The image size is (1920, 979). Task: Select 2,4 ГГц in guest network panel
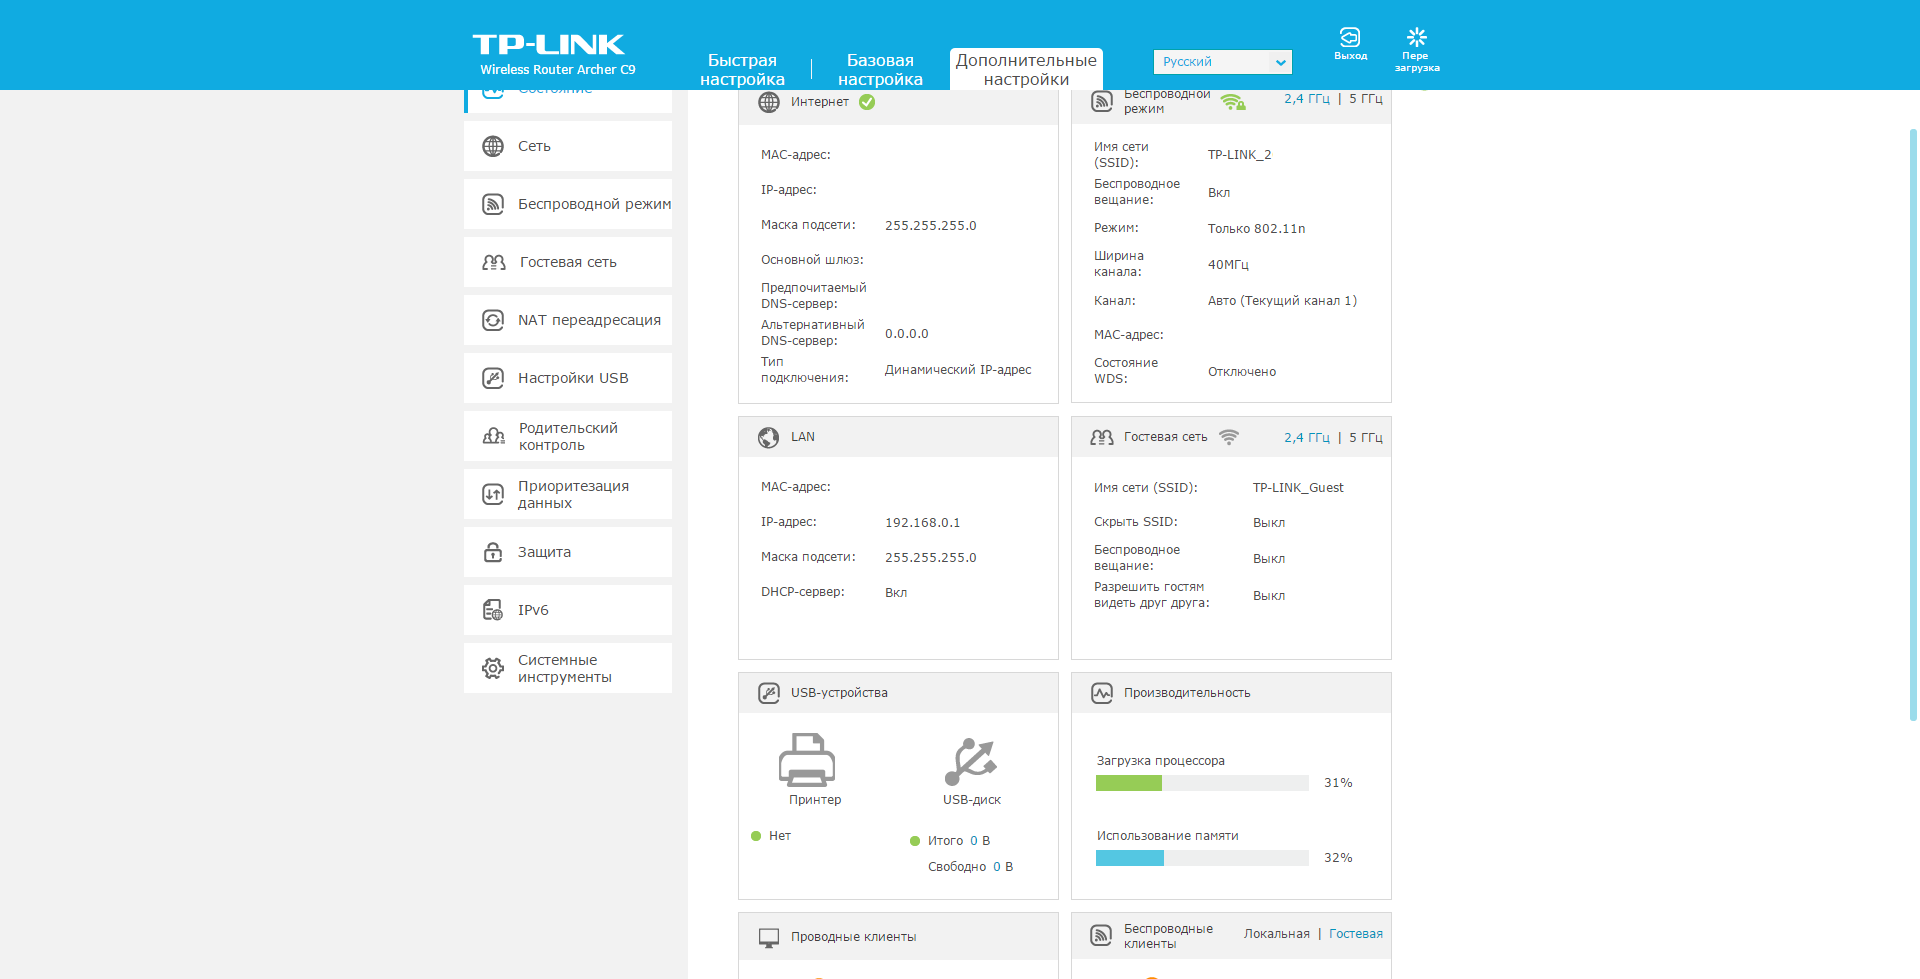(x=1306, y=438)
